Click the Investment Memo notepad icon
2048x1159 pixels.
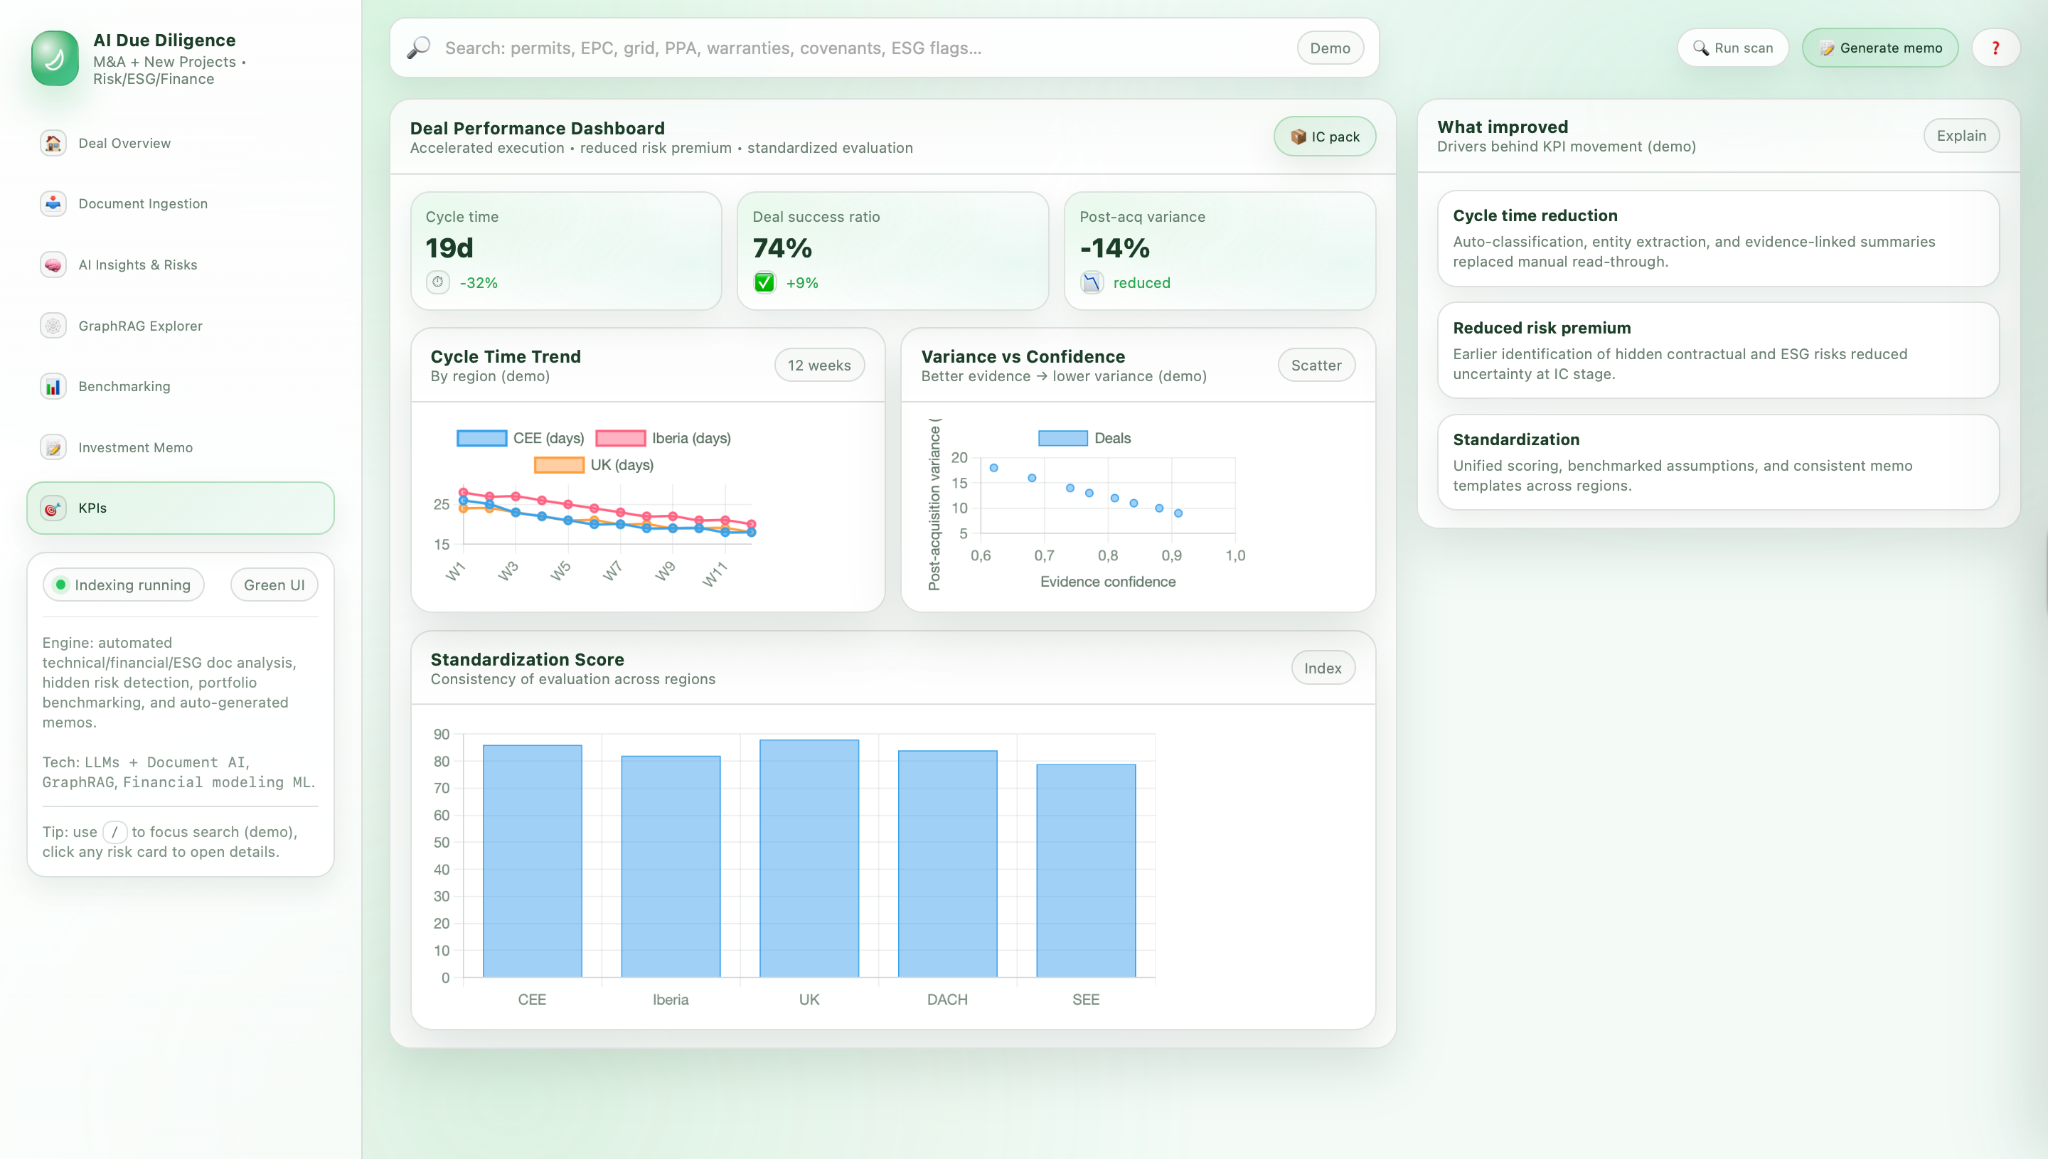point(53,448)
